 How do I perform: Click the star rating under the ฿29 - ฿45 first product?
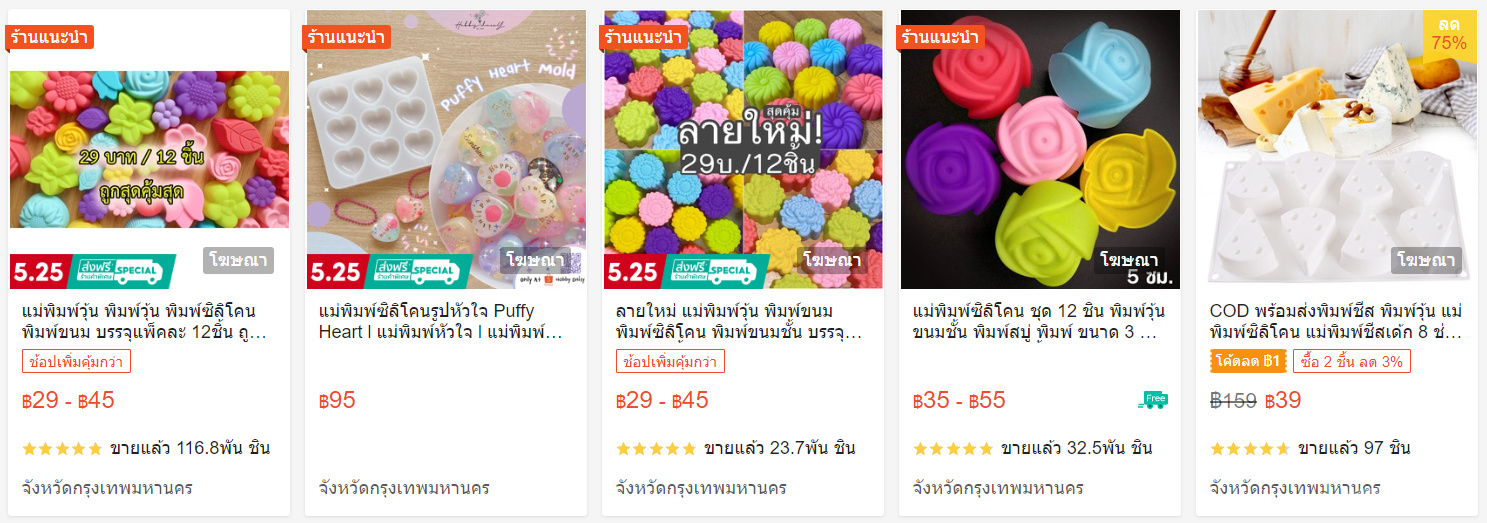pos(62,448)
